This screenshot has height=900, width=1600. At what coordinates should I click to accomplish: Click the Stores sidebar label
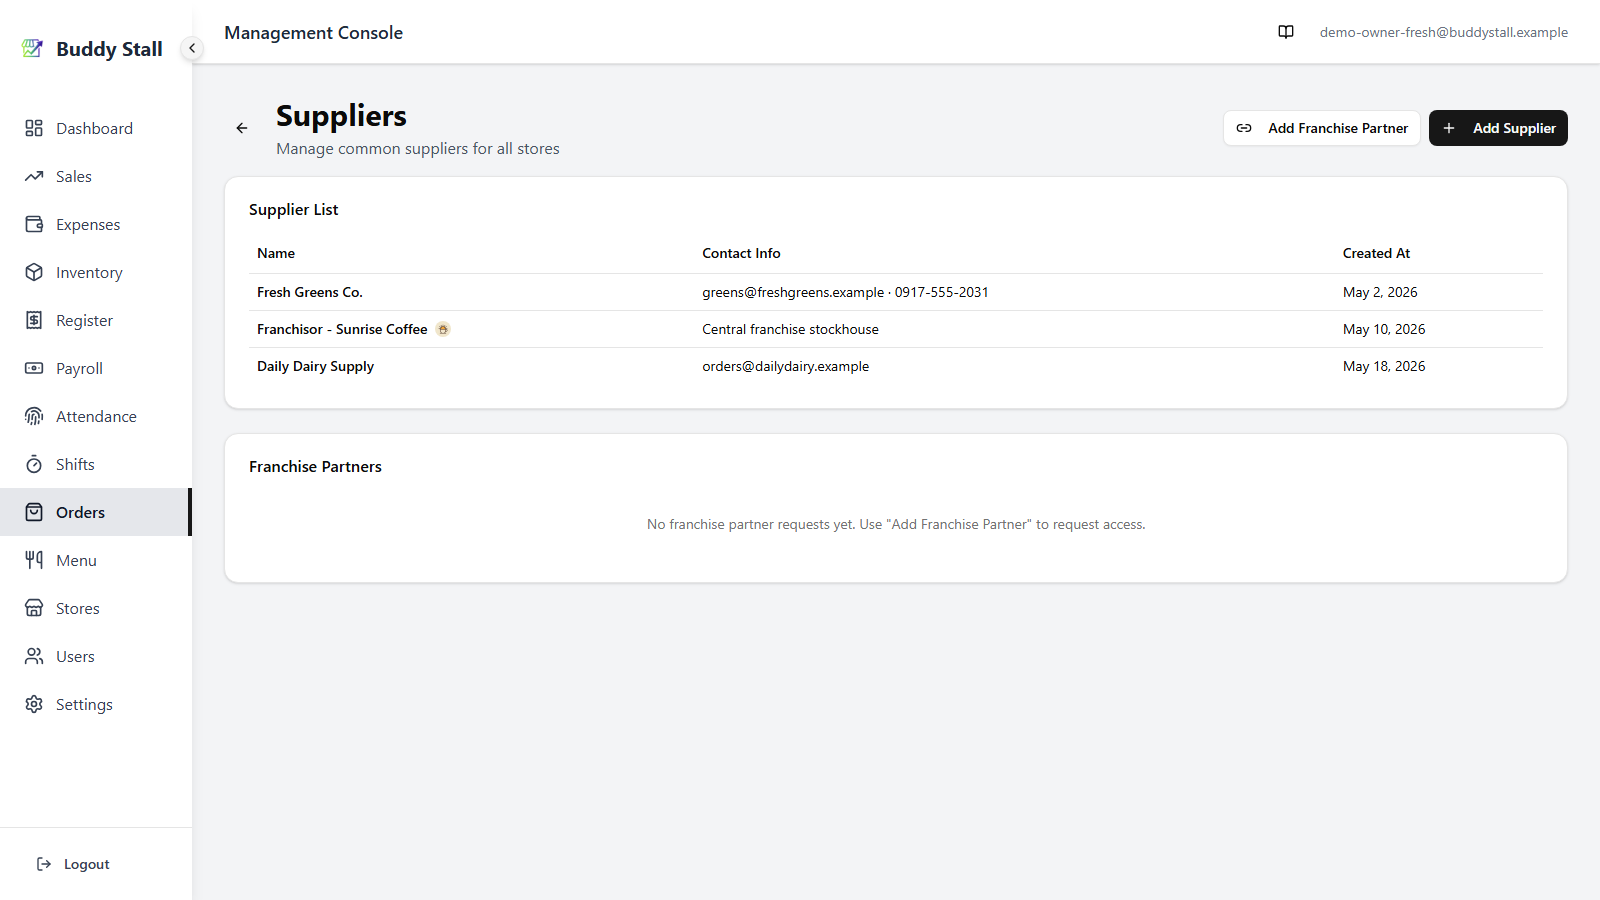[77, 608]
